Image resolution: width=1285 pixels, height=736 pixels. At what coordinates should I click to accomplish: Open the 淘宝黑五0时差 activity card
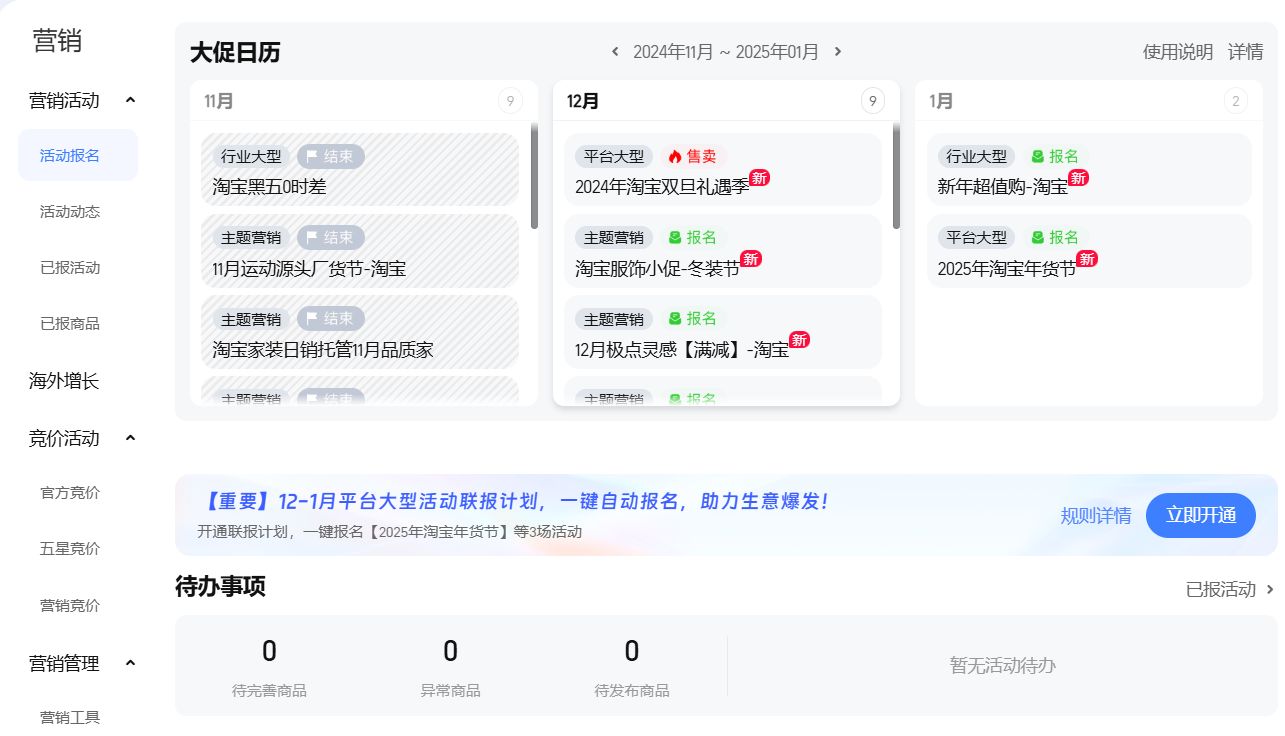[360, 169]
